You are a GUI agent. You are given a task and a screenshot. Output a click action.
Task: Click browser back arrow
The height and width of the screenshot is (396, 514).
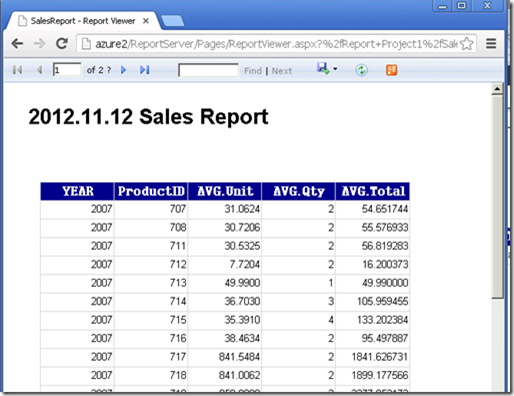click(17, 44)
